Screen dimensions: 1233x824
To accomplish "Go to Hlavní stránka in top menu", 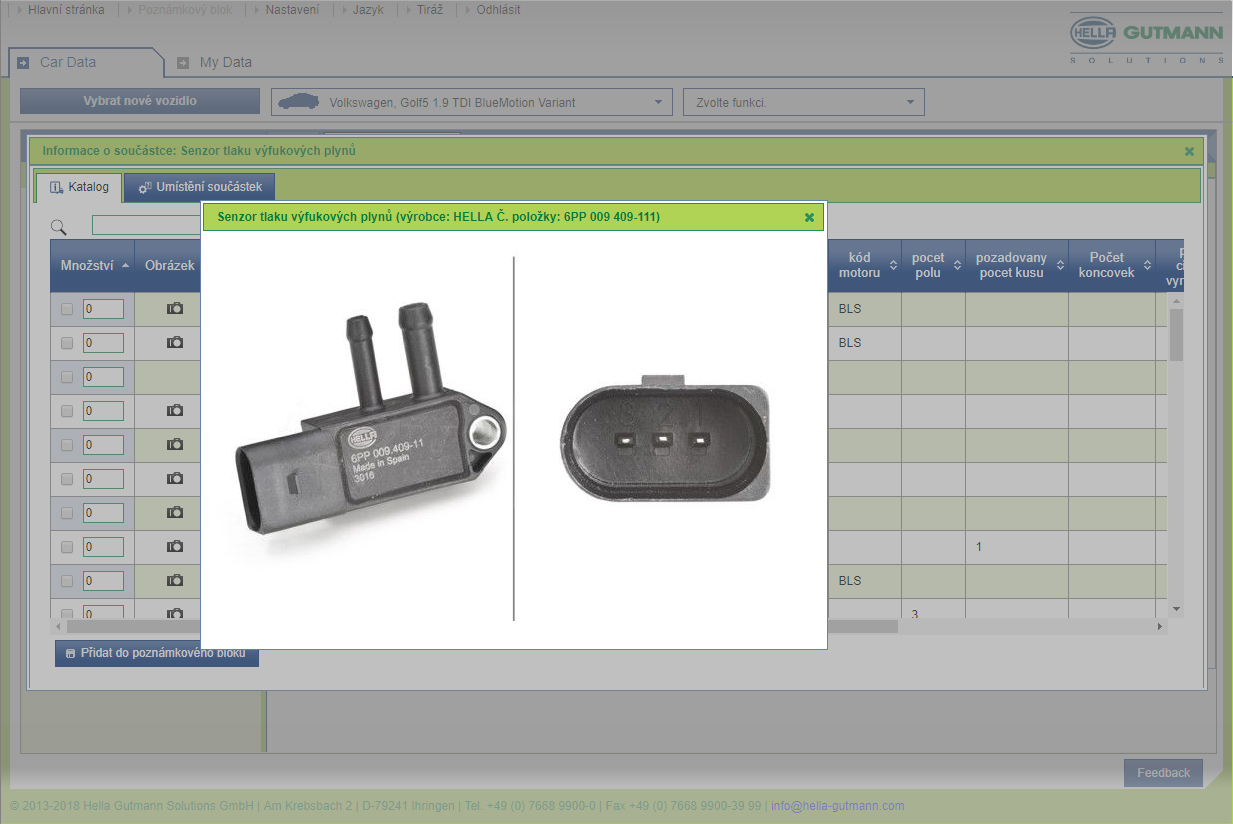I will click(66, 10).
